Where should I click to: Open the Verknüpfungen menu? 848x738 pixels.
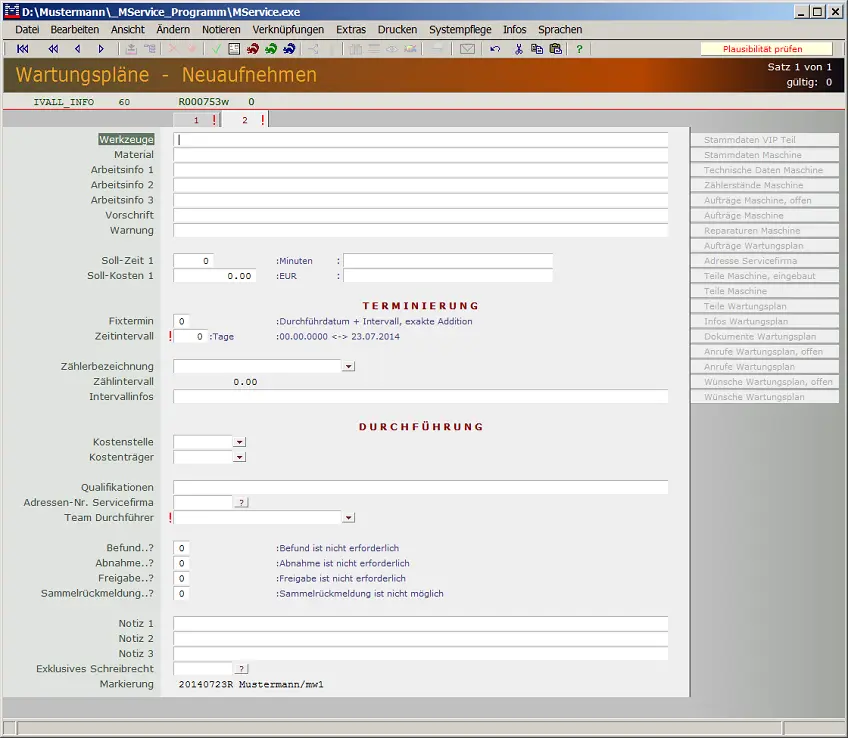[288, 30]
